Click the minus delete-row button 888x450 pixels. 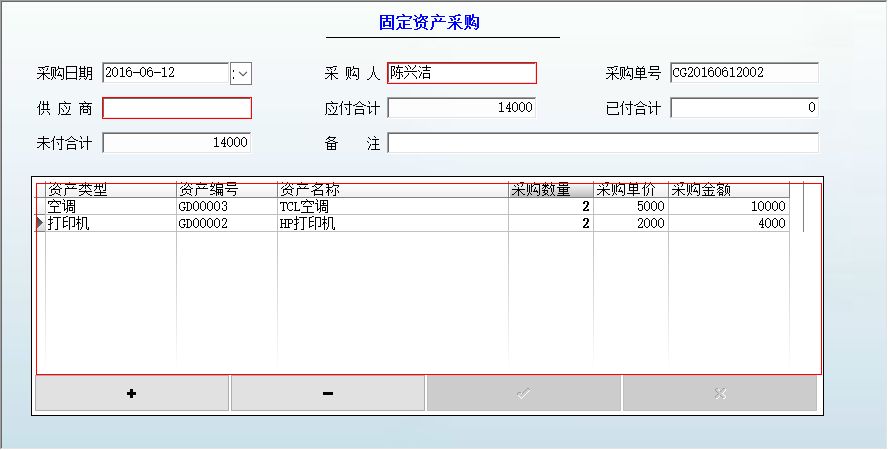[327, 393]
